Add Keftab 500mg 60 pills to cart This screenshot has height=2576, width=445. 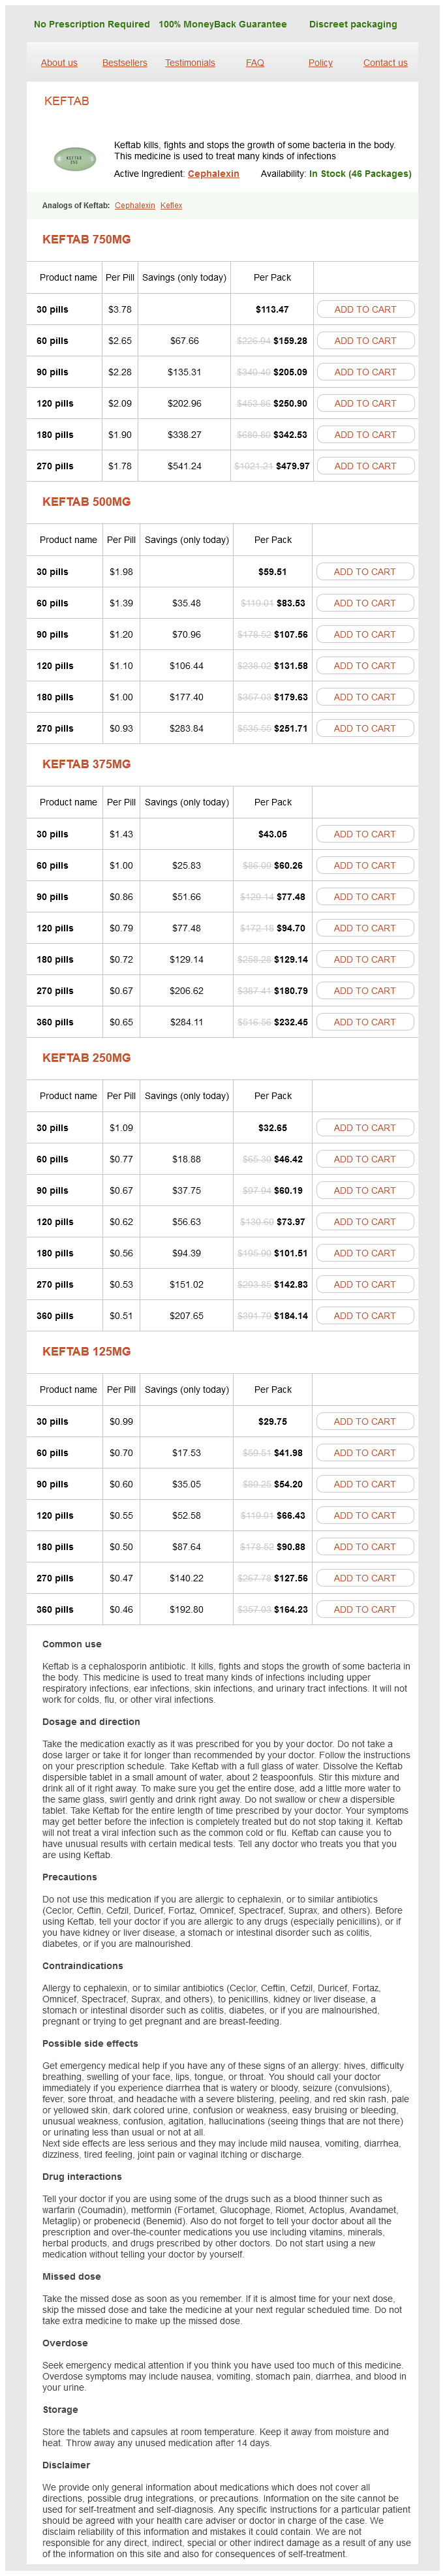[365, 603]
